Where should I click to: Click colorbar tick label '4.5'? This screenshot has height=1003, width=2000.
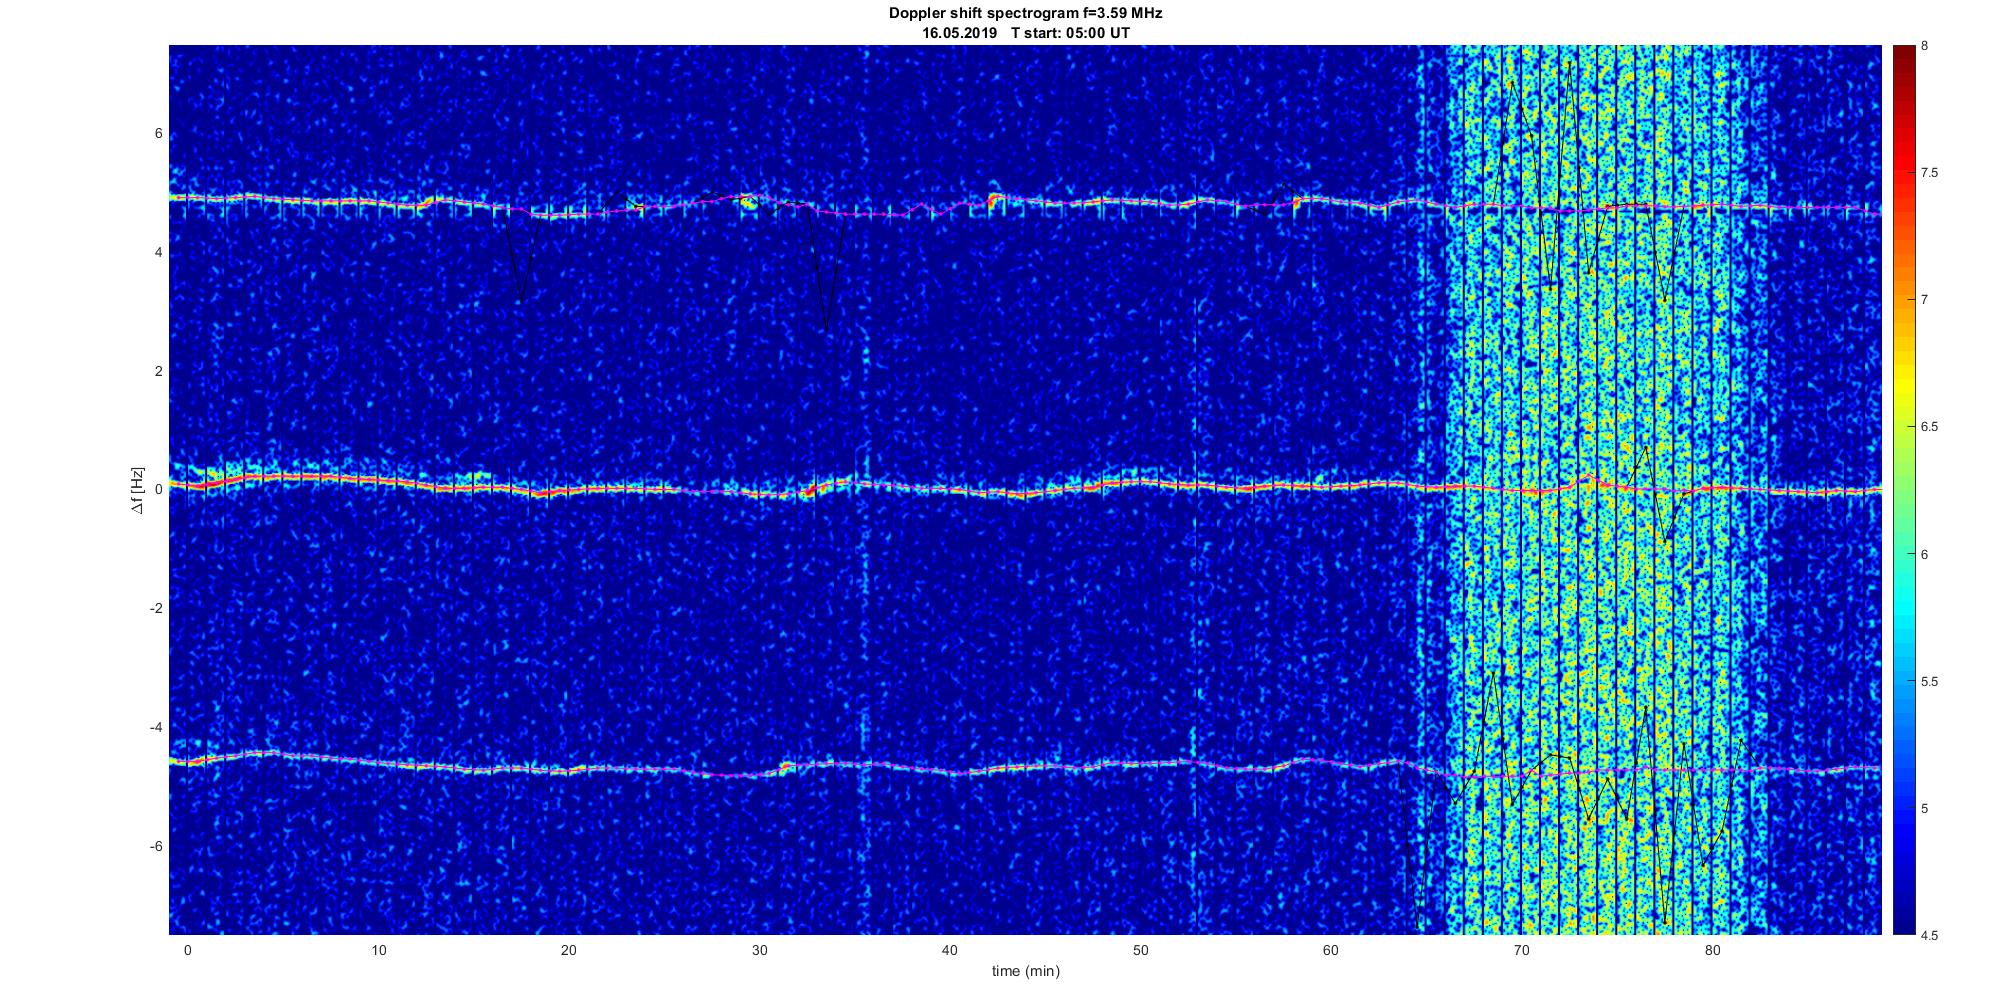tap(1930, 936)
